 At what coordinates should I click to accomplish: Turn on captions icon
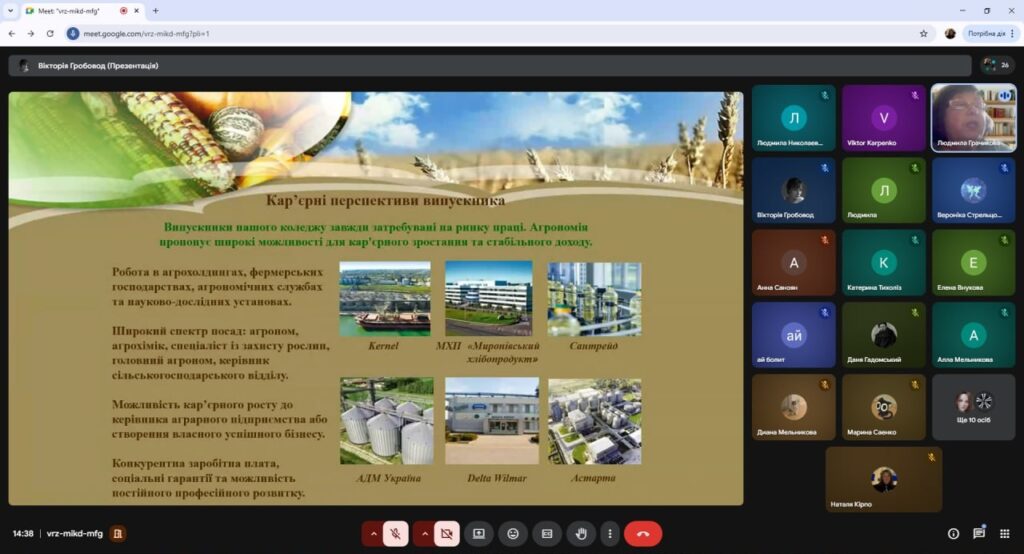pyautogui.click(x=547, y=534)
